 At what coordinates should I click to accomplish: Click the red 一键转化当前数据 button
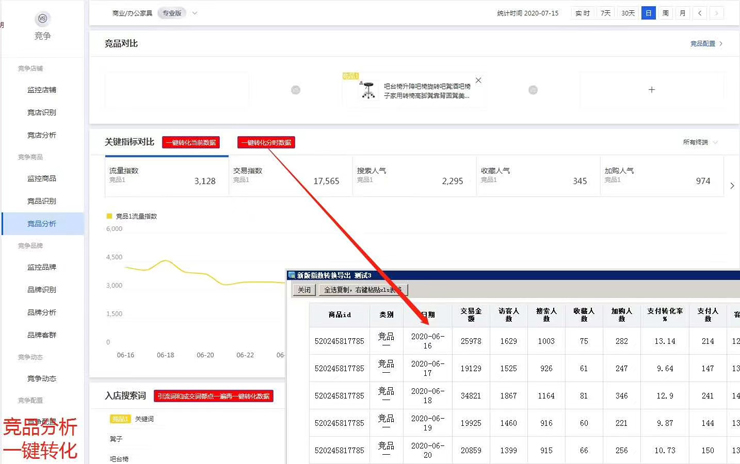coord(190,143)
